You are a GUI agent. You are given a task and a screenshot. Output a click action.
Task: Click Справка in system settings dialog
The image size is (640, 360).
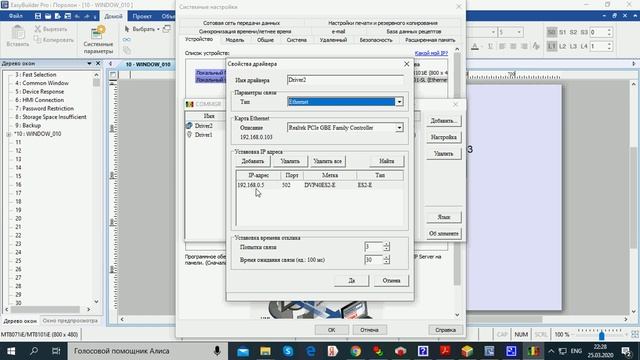pyautogui.click(x=445, y=330)
